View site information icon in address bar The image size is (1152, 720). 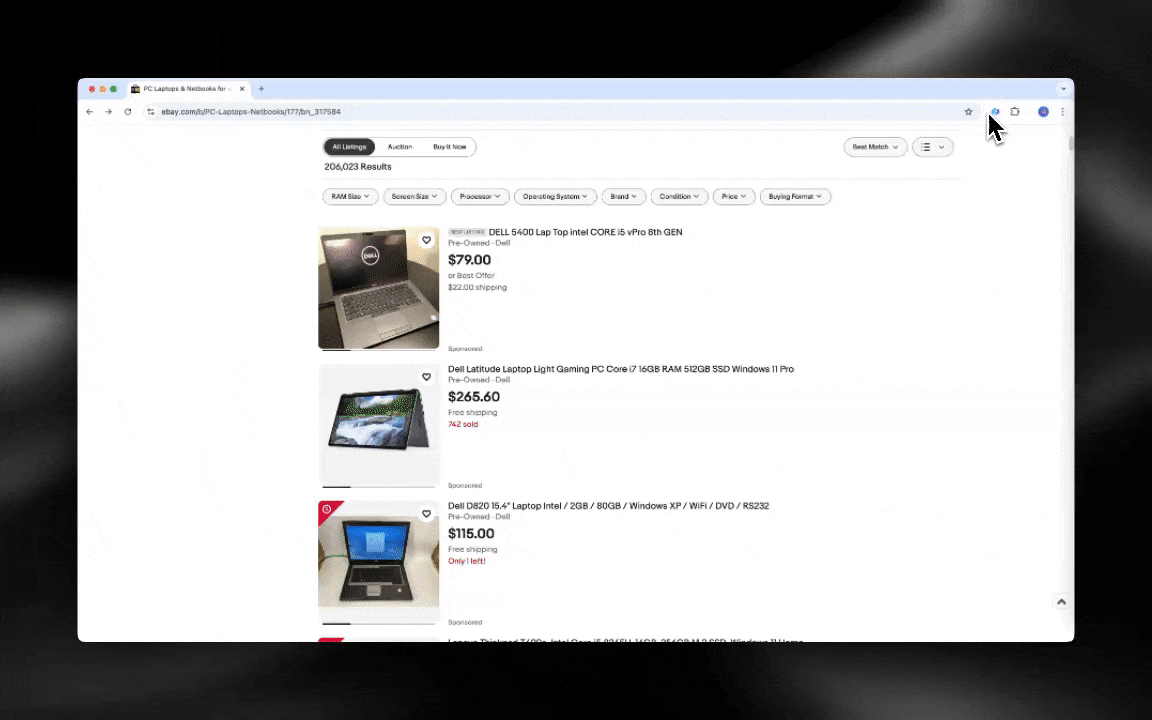[151, 112]
